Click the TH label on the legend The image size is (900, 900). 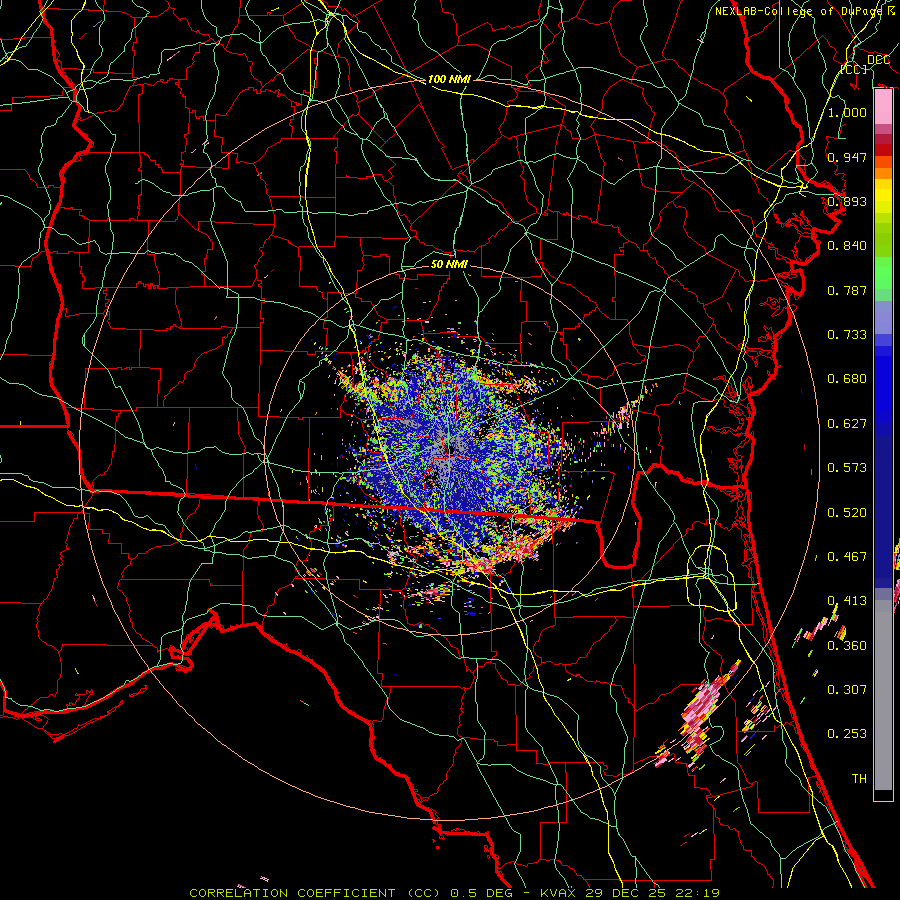[859, 778]
